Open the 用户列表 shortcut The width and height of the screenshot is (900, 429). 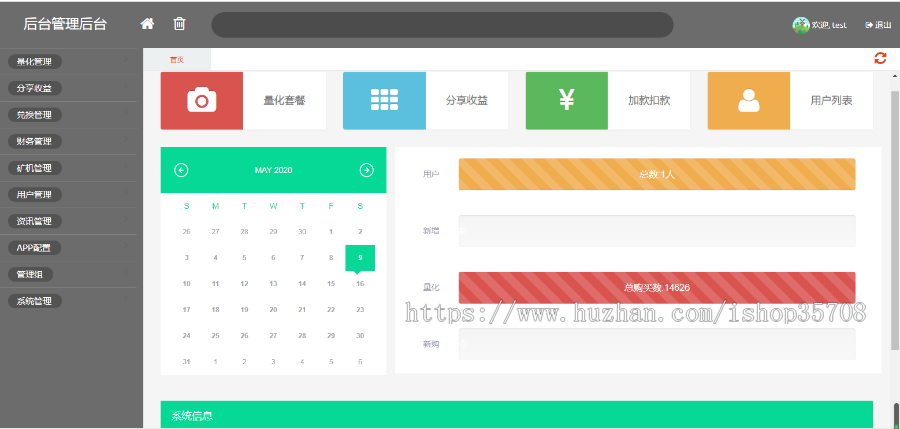pyautogui.click(x=831, y=101)
